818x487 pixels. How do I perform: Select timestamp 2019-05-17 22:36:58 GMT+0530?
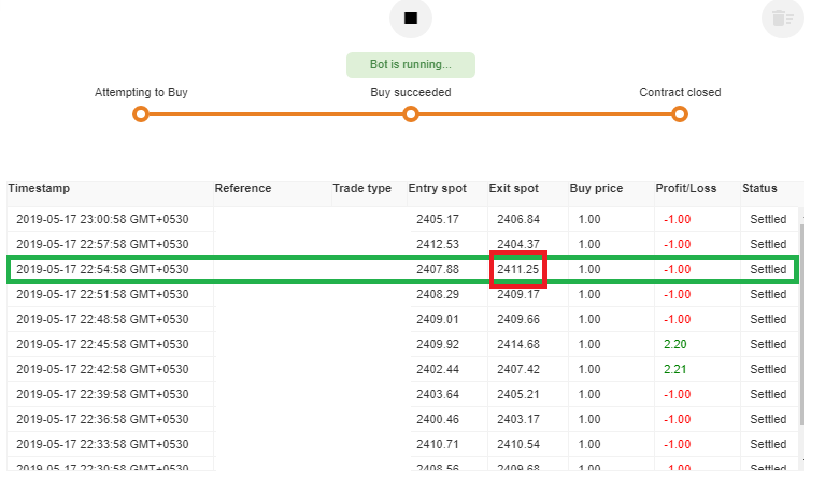point(102,419)
